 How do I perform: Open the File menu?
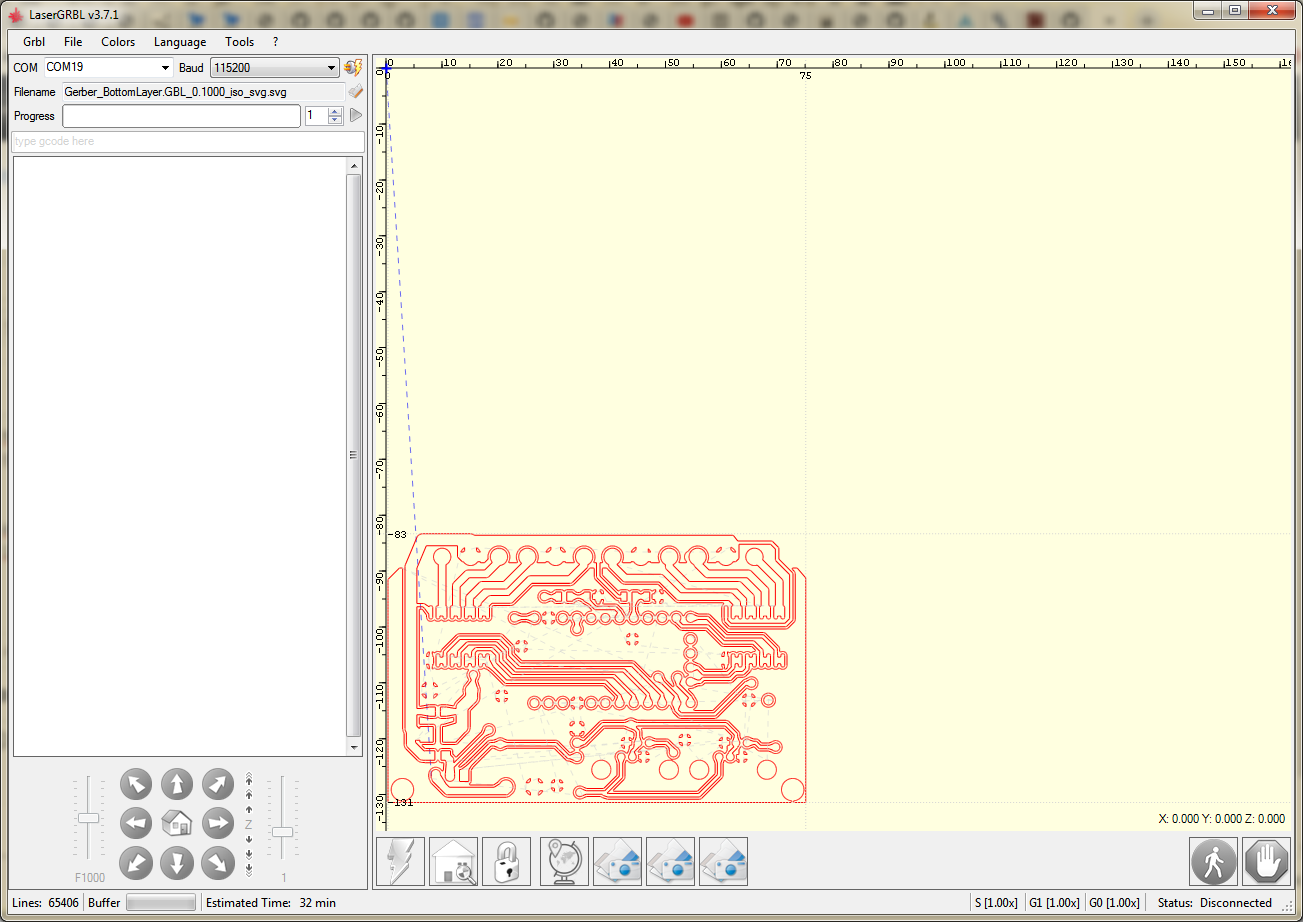pyautogui.click(x=73, y=42)
